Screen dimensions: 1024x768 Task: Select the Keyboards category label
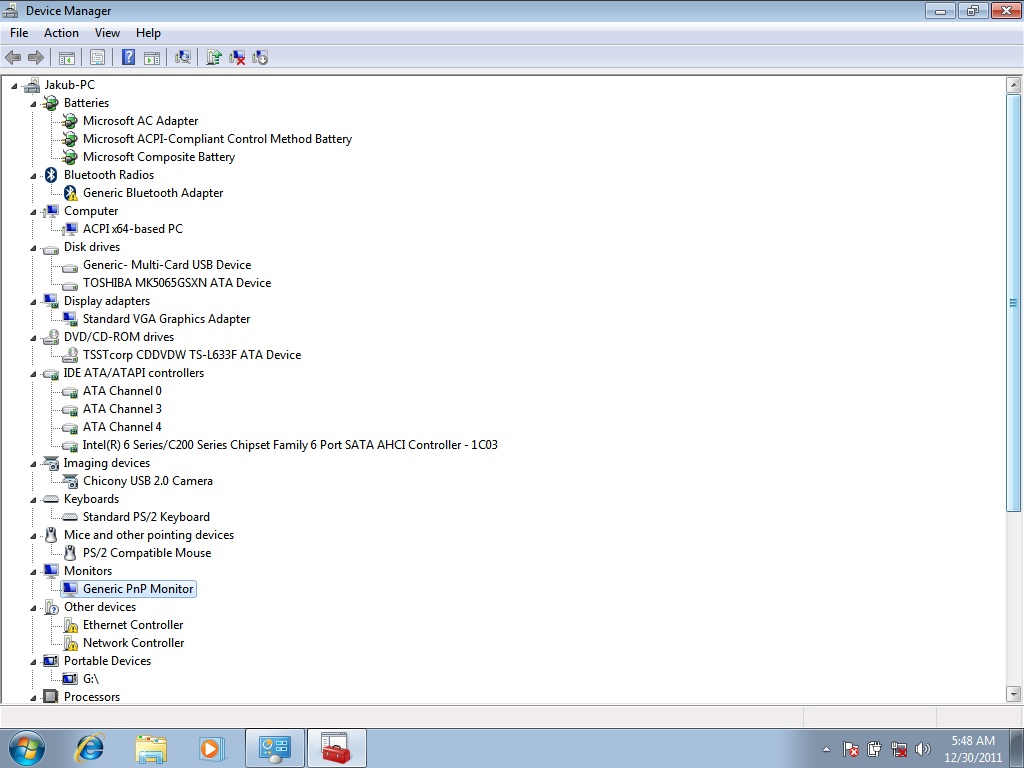pos(91,499)
